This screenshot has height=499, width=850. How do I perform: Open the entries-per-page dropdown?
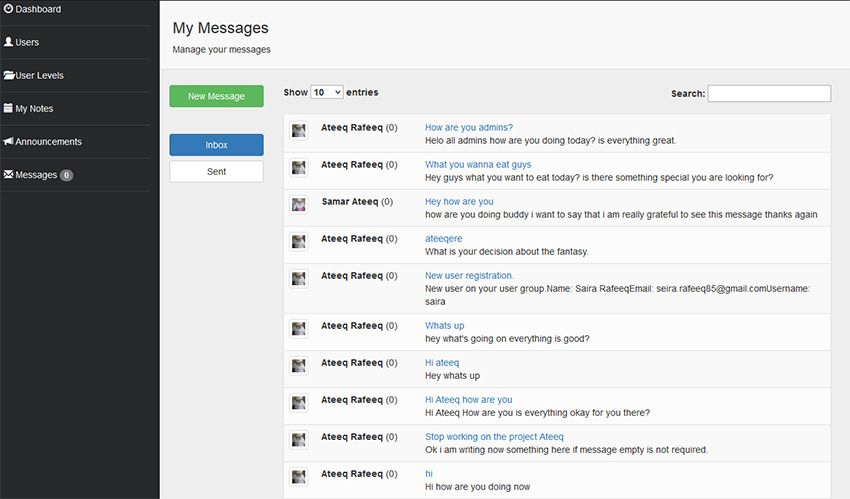point(327,92)
